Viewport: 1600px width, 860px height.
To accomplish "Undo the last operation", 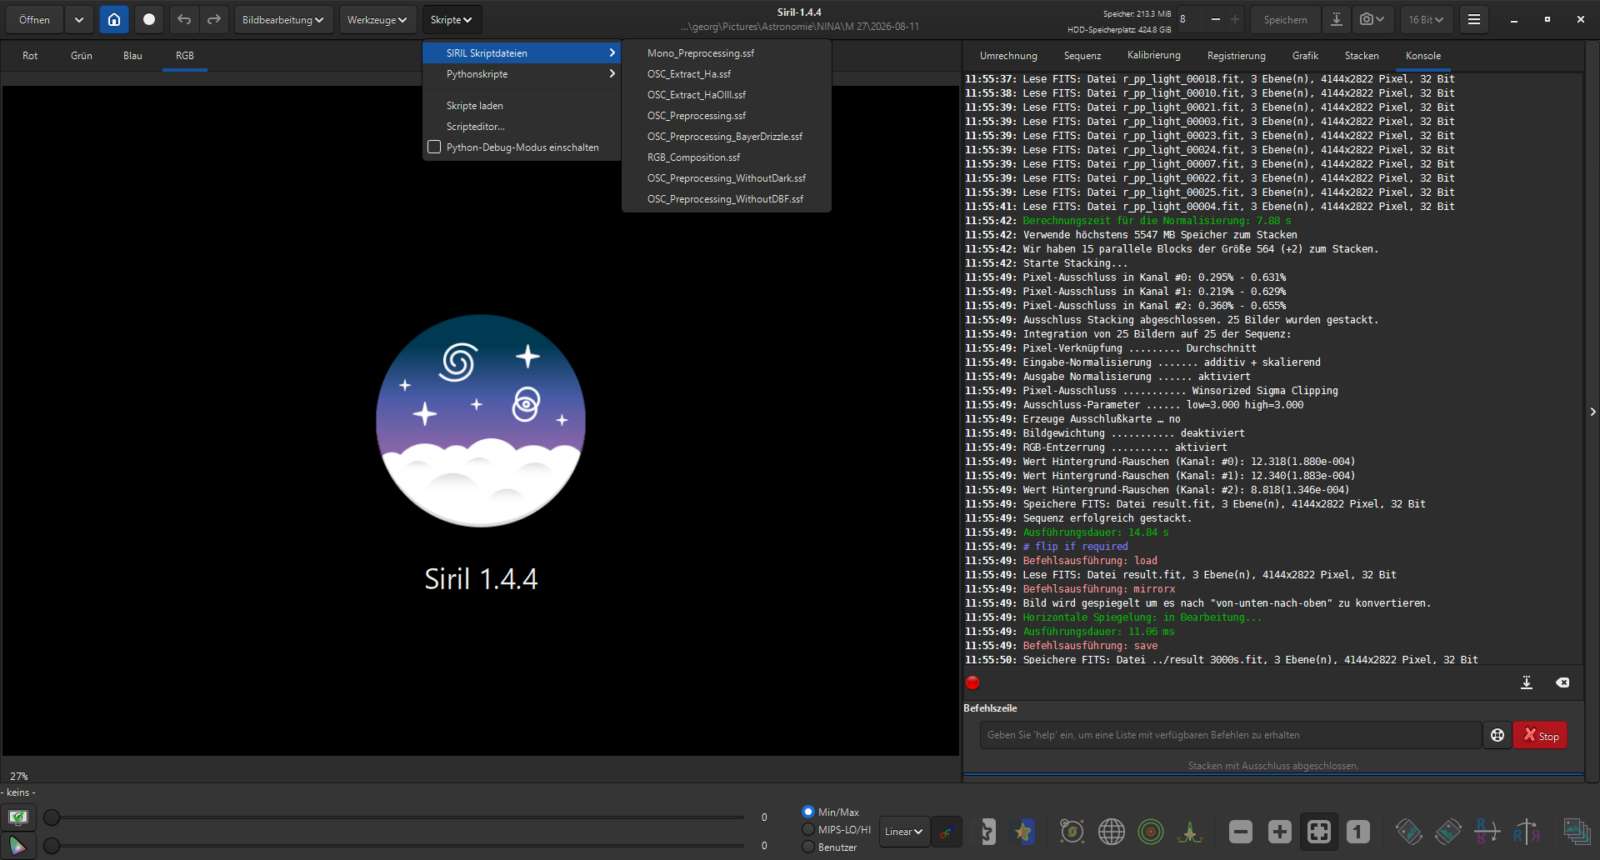I will click(184, 19).
